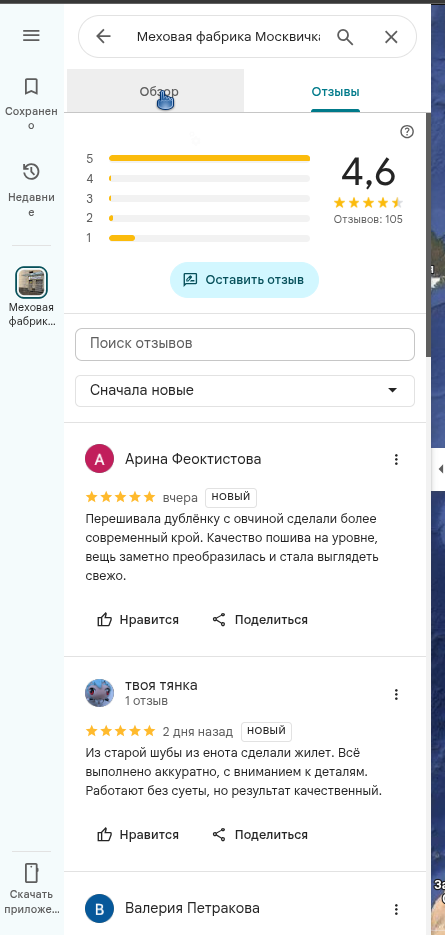Share Арина Феоктистова's review
This screenshot has height=935, width=445.
point(260,620)
